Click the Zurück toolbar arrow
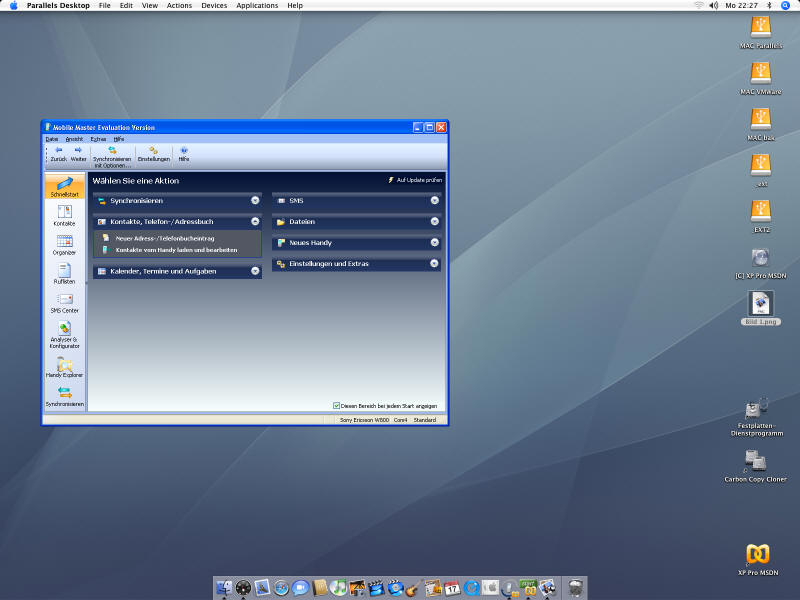 click(58, 153)
